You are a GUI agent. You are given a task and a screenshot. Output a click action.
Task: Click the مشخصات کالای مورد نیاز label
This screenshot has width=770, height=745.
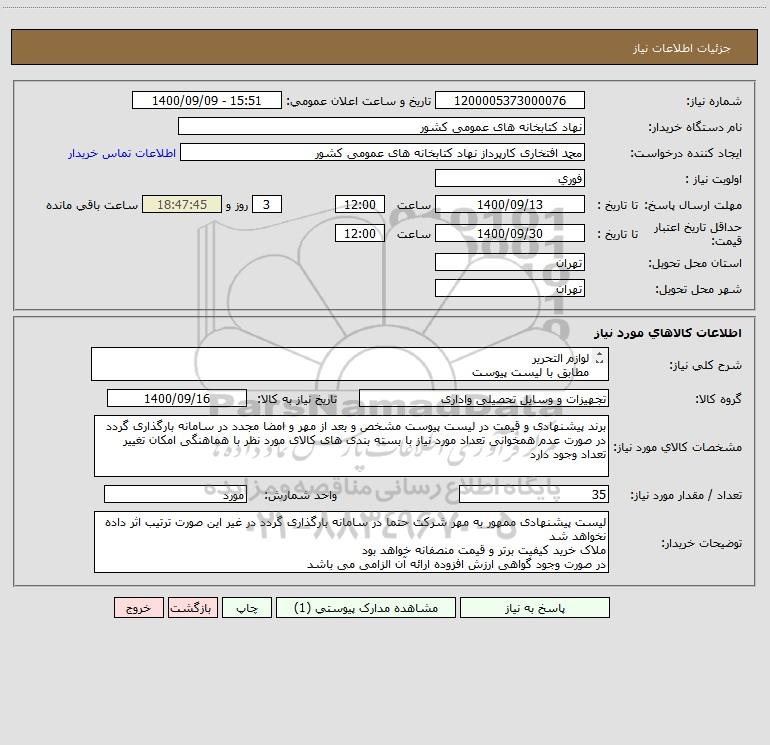(678, 447)
